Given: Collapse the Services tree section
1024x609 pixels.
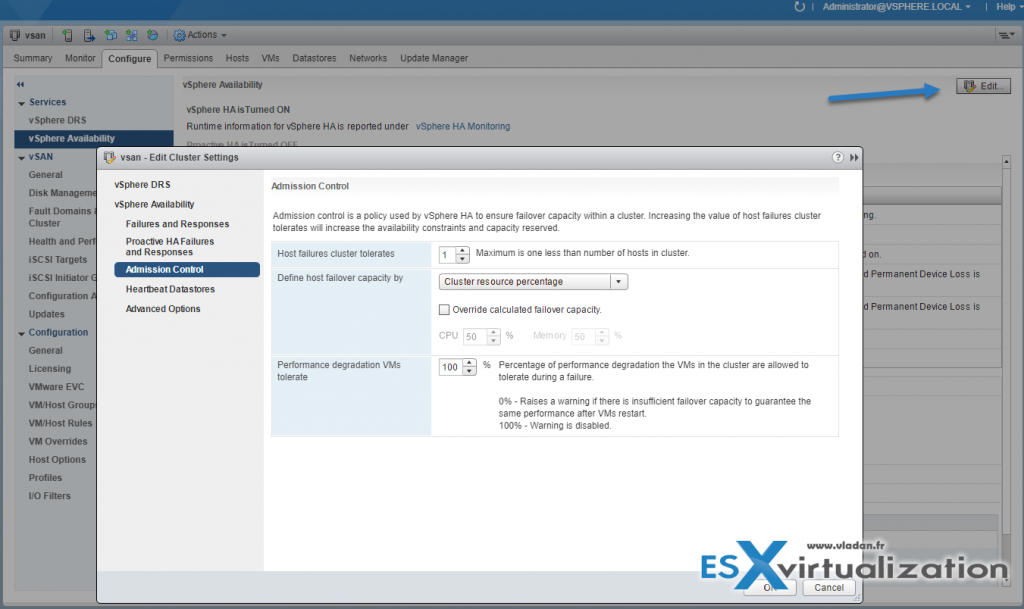Looking at the screenshot, I should click(22, 103).
